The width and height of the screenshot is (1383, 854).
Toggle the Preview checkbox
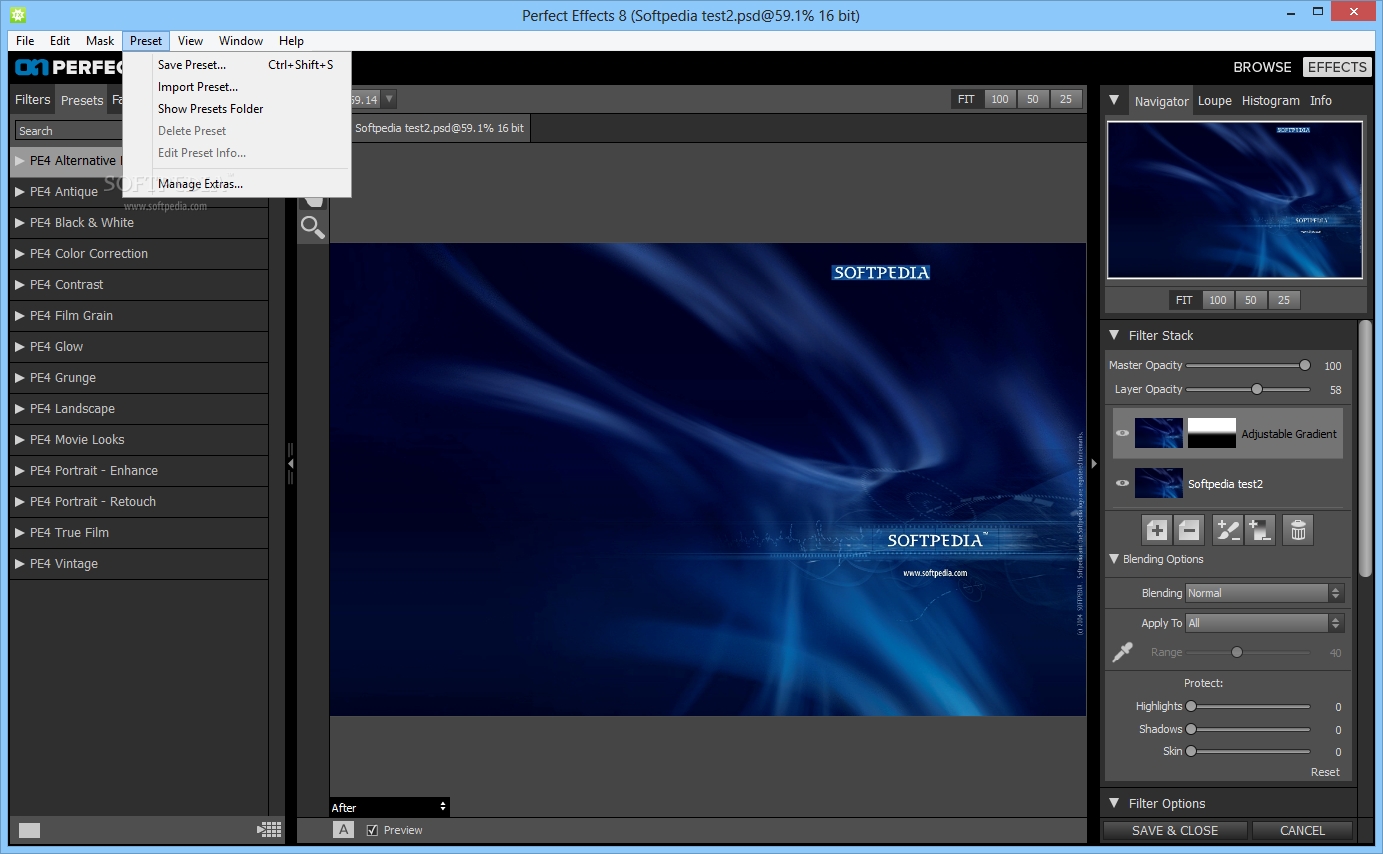[x=372, y=830]
